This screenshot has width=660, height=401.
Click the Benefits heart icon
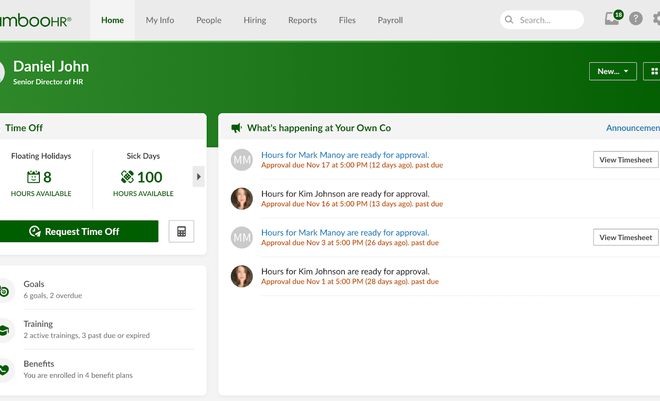tap(4, 370)
